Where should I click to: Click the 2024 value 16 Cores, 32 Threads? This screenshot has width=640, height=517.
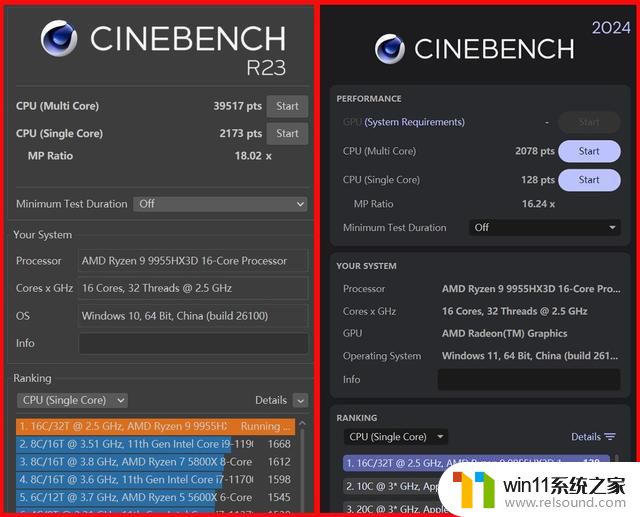click(x=514, y=311)
